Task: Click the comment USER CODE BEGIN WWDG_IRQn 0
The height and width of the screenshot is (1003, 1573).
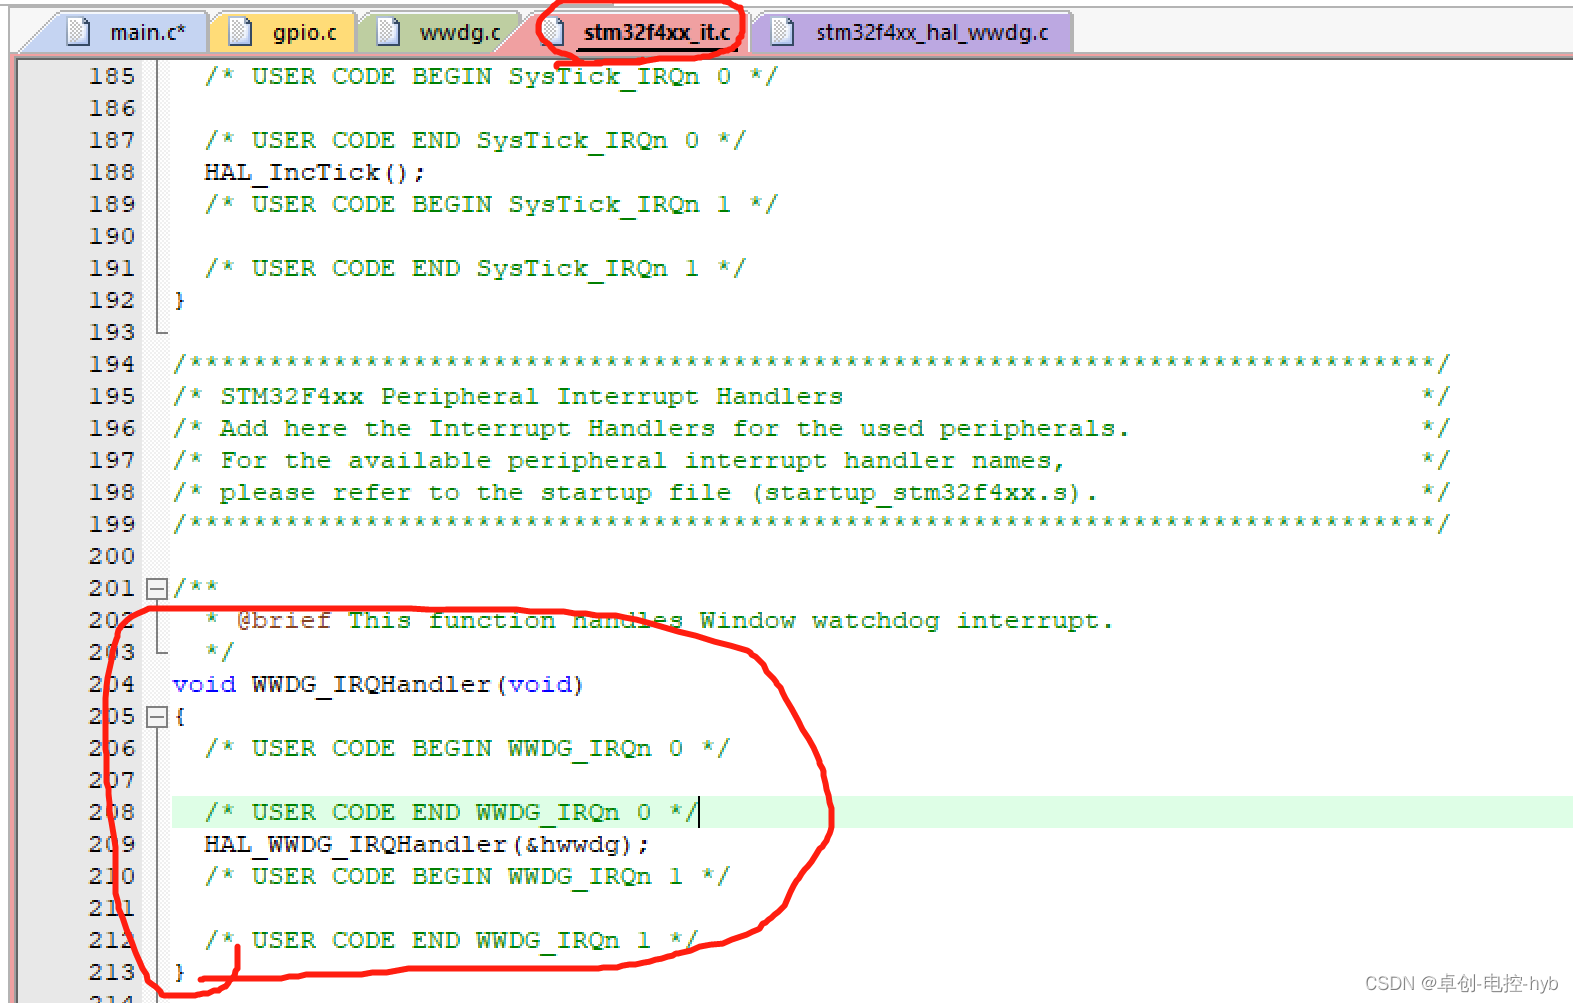Action: [467, 748]
